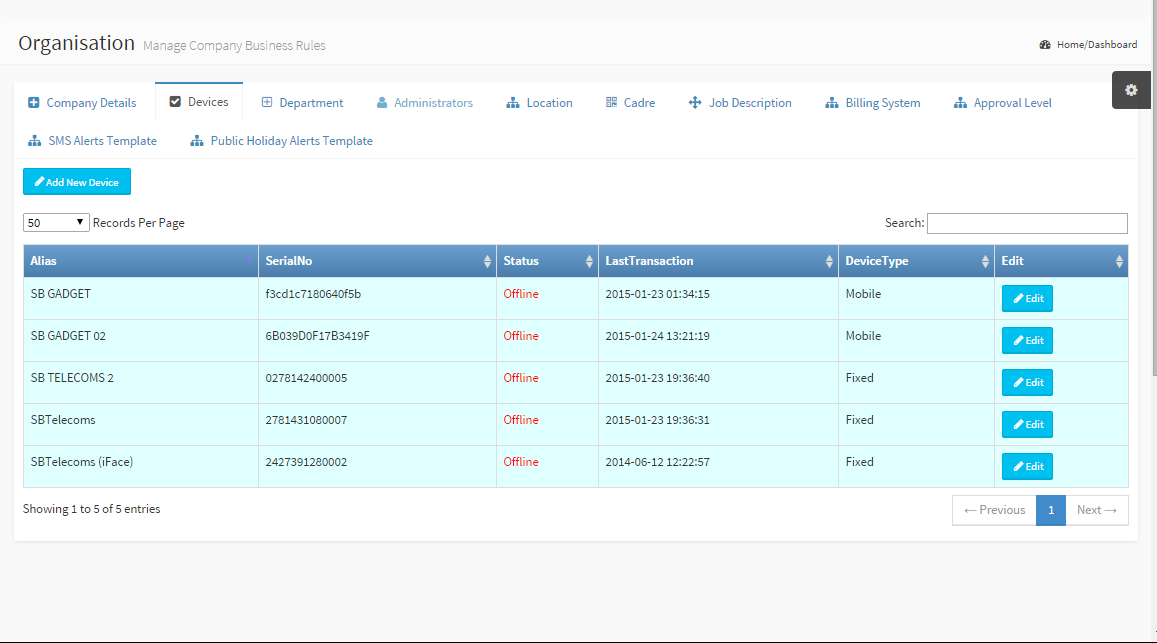The height and width of the screenshot is (643, 1157).
Task: Edit the SBTelecoms (iFace) device
Action: click(x=1027, y=467)
